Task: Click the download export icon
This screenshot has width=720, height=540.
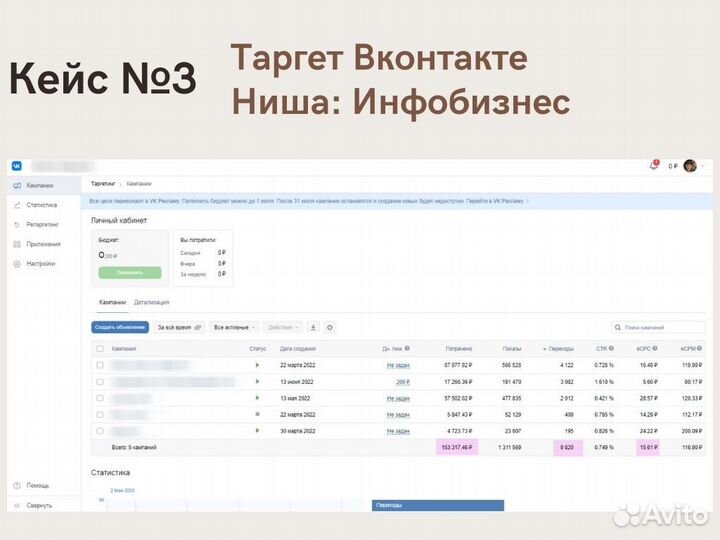Action: point(313,327)
